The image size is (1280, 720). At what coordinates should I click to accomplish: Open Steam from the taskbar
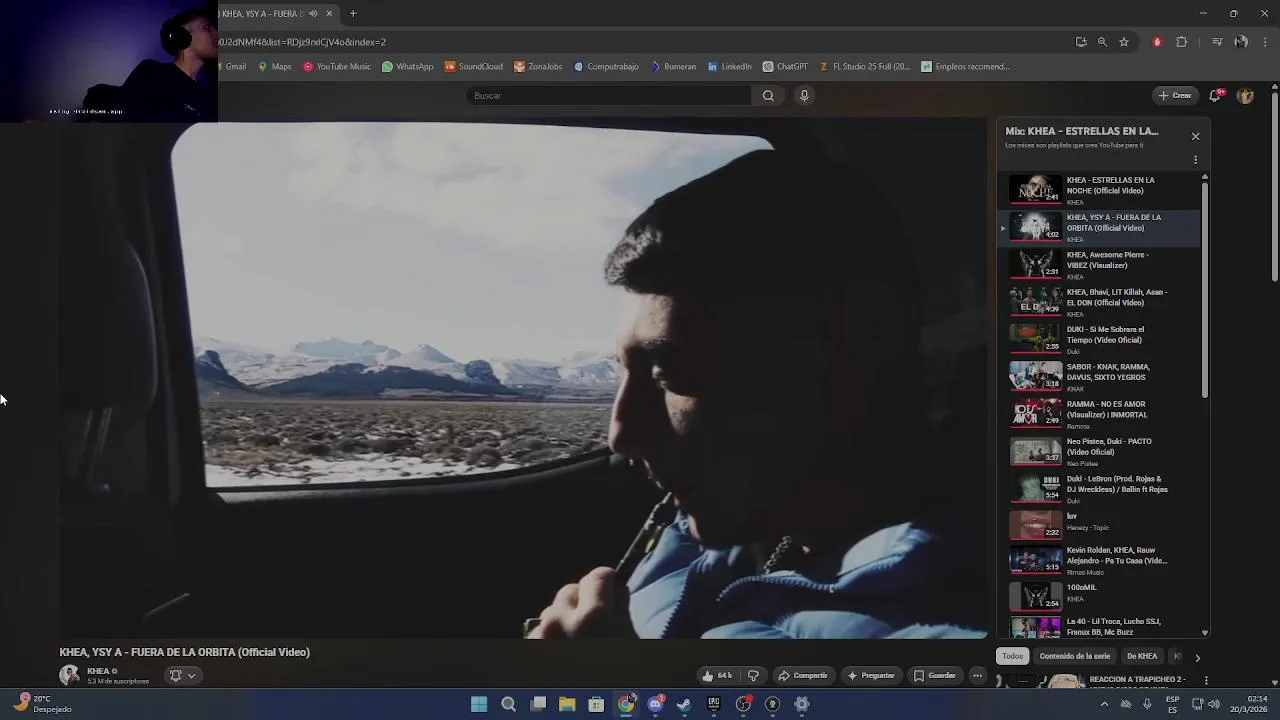684,704
